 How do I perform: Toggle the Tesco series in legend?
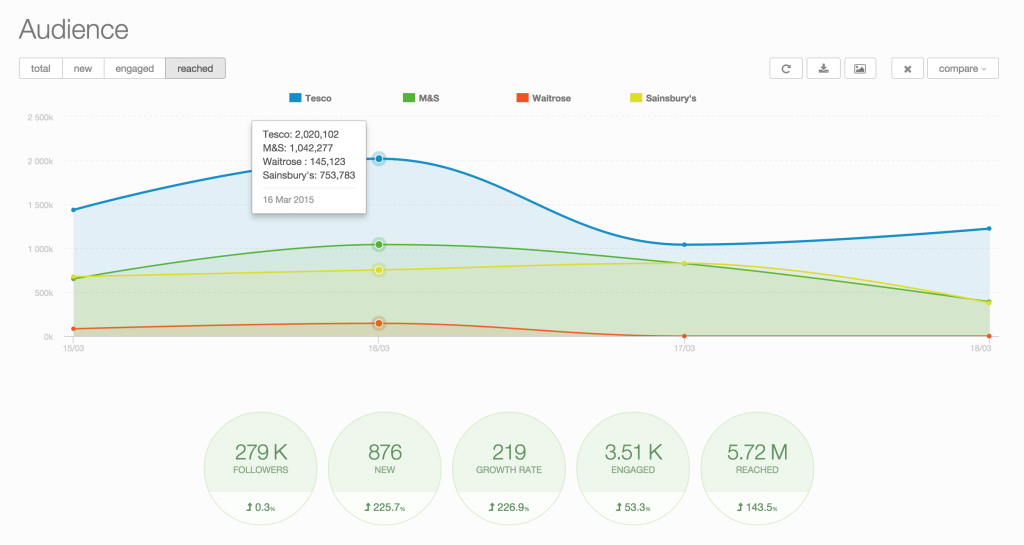click(309, 98)
